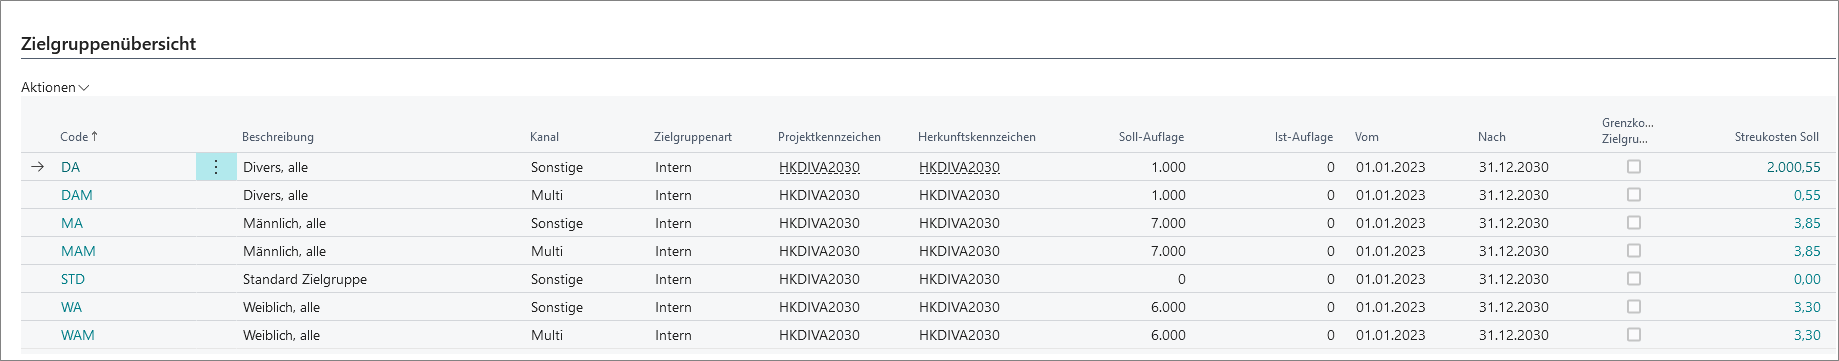Select the Projektkennzeichen cell in DA row
This screenshot has width=1839, height=361.
[819, 167]
